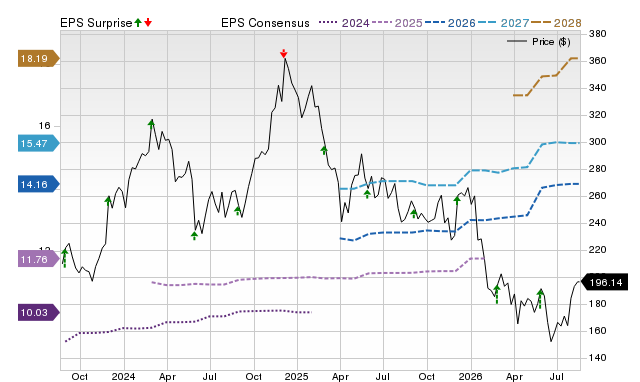Select the green surprise arrow near December 2025
The image size is (640, 382).
click(457, 200)
